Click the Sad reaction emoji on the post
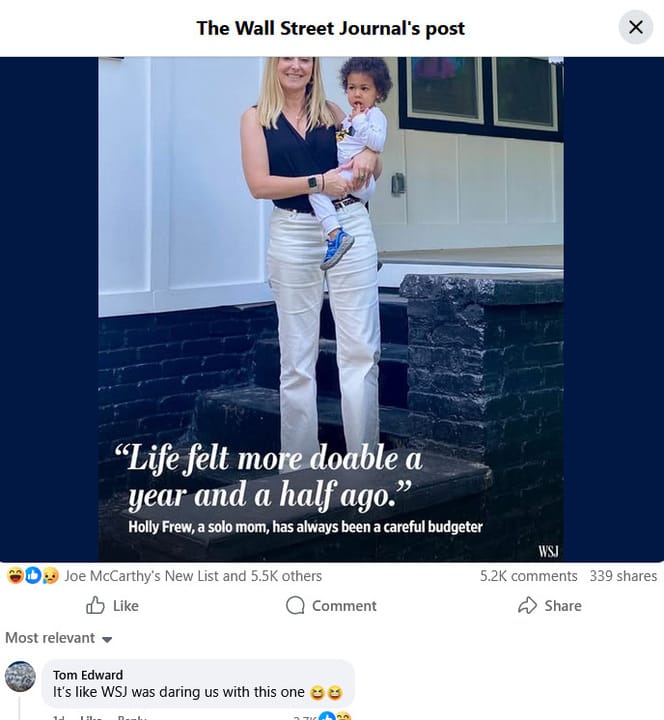The width and height of the screenshot is (664, 720). [x=50, y=575]
